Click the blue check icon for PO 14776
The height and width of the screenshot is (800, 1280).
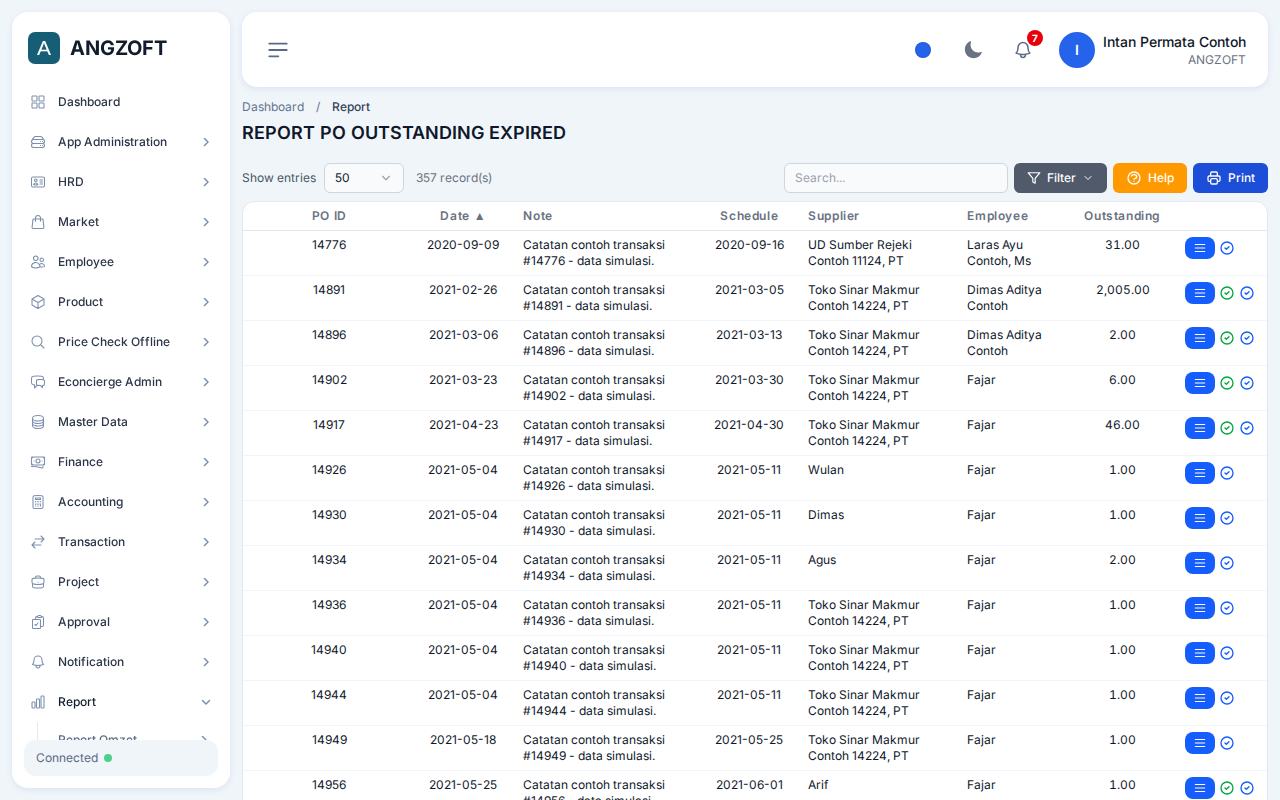1227,248
